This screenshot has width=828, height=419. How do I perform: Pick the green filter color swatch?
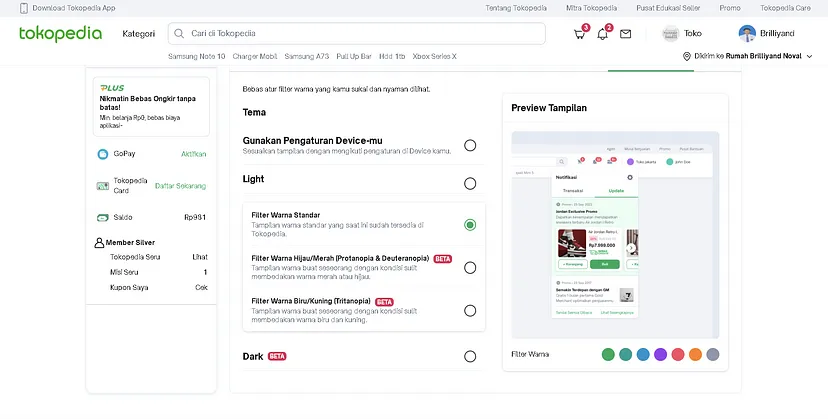tap(608, 355)
